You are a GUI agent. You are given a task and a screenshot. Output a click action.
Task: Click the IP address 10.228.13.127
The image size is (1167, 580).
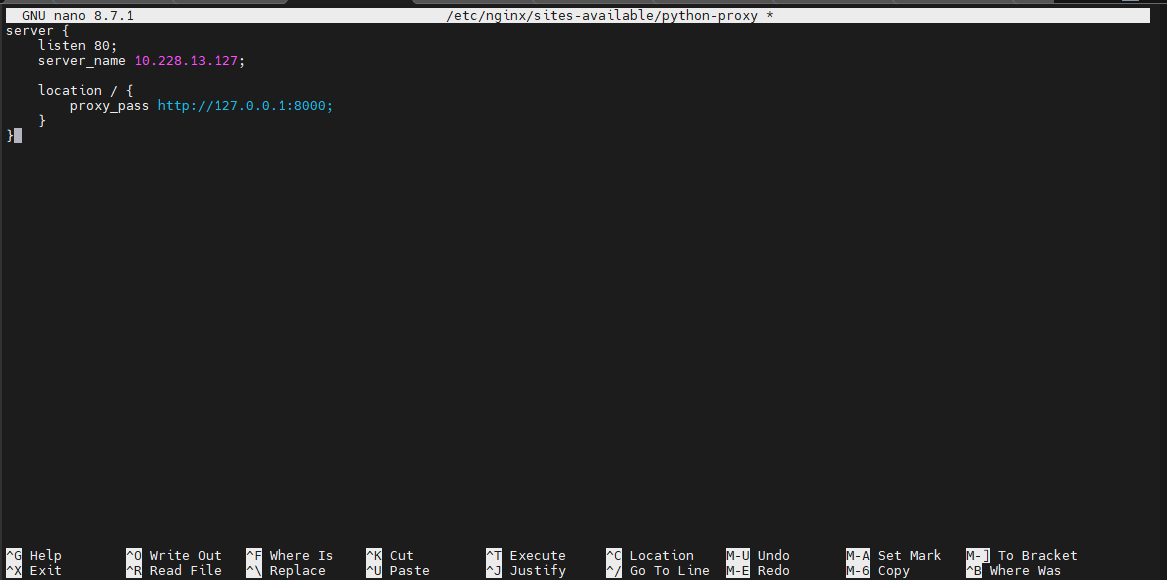tap(186, 60)
